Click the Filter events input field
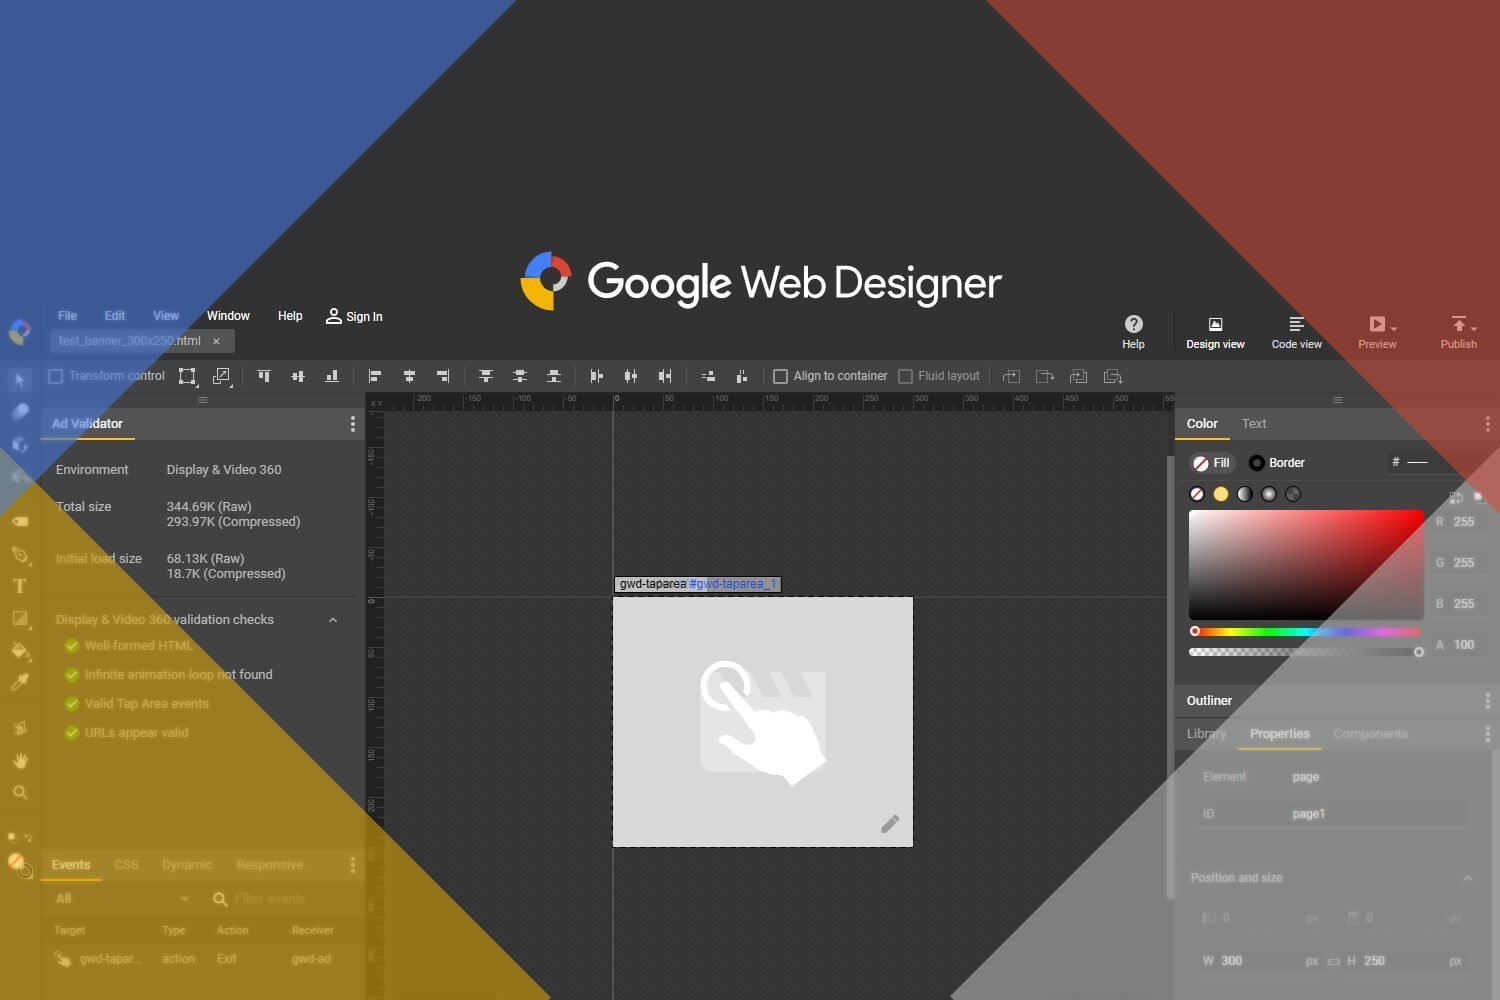The height and width of the screenshot is (1000, 1500). 275,898
